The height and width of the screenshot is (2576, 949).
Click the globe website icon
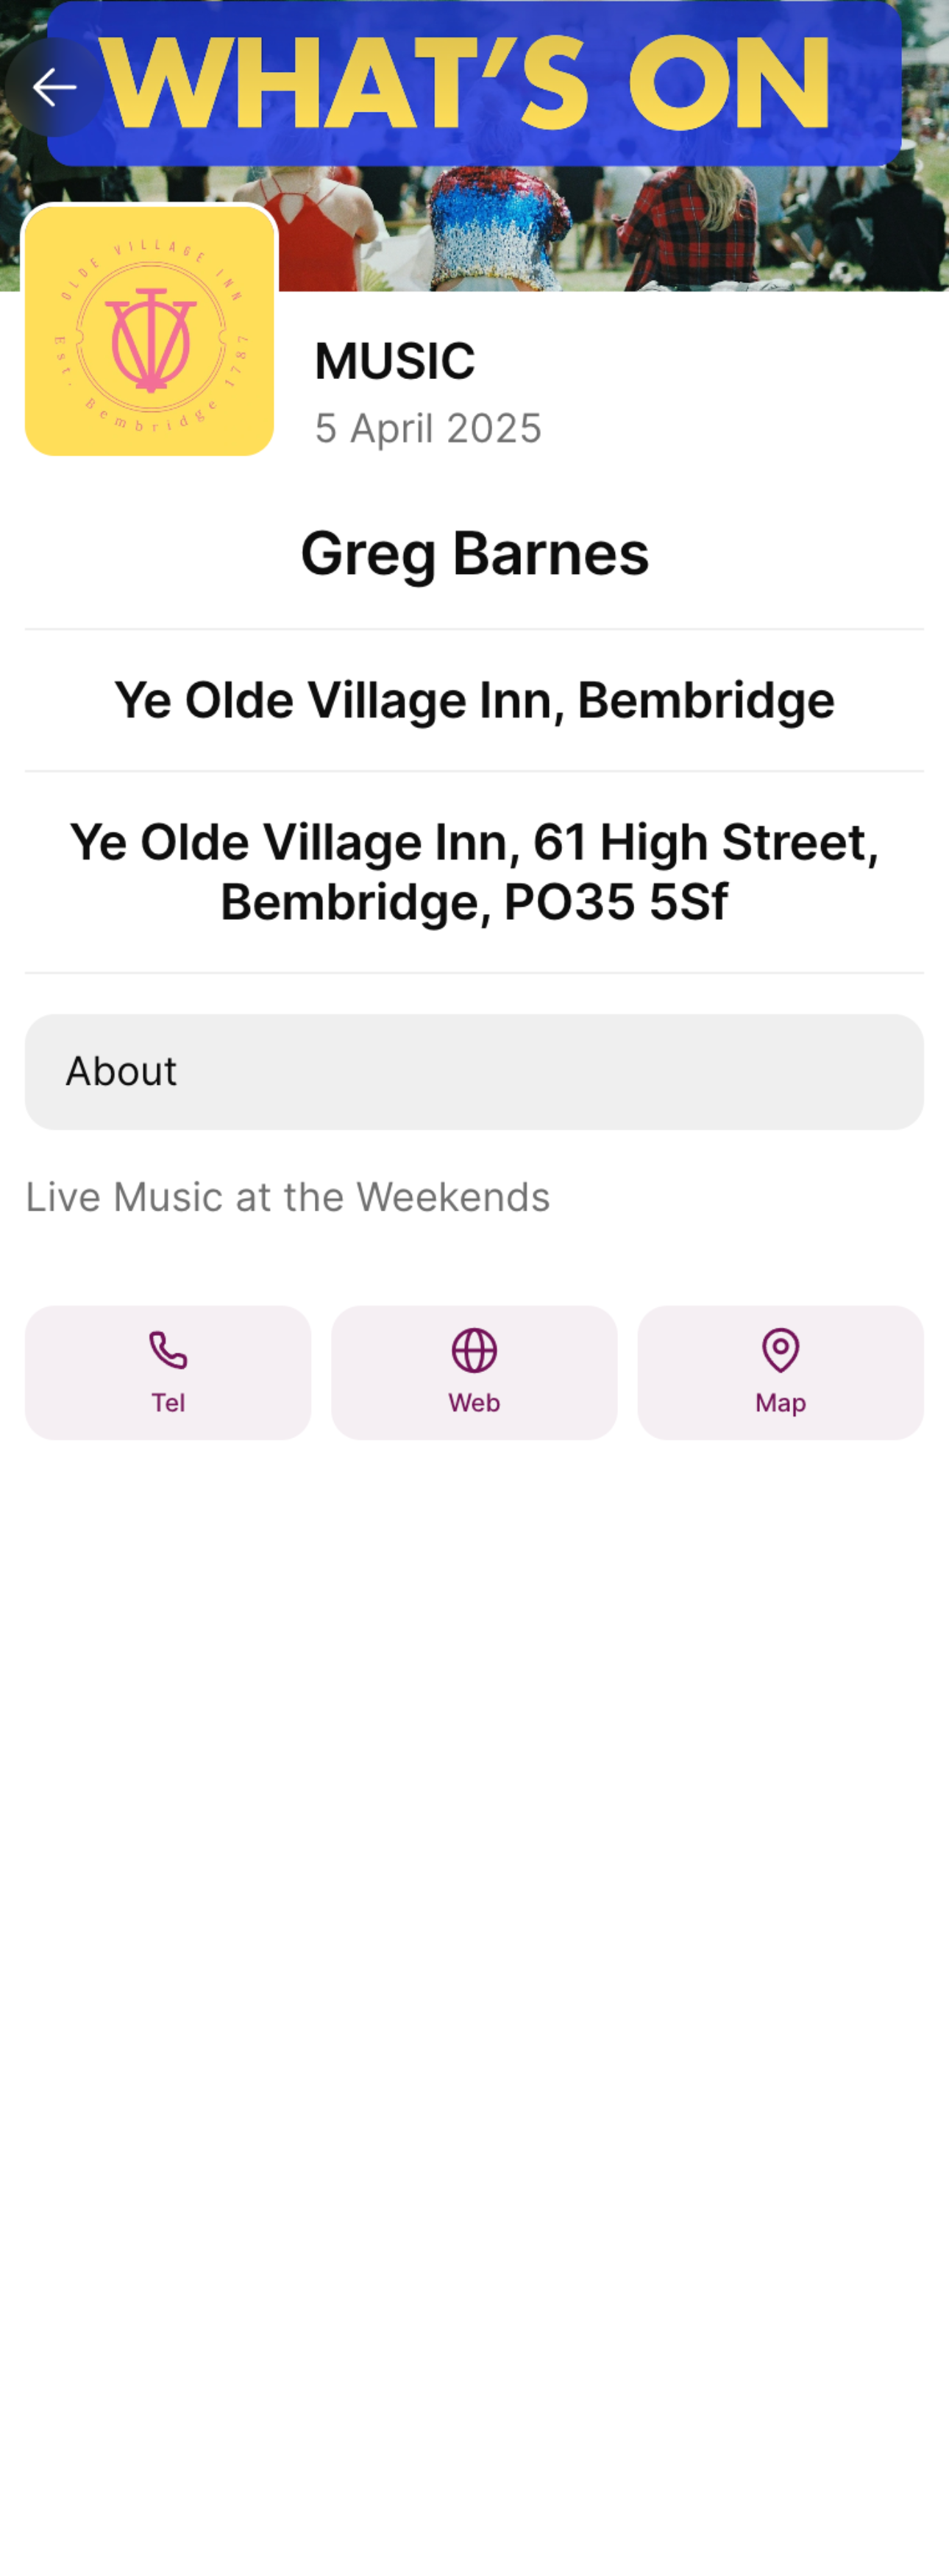[474, 1350]
